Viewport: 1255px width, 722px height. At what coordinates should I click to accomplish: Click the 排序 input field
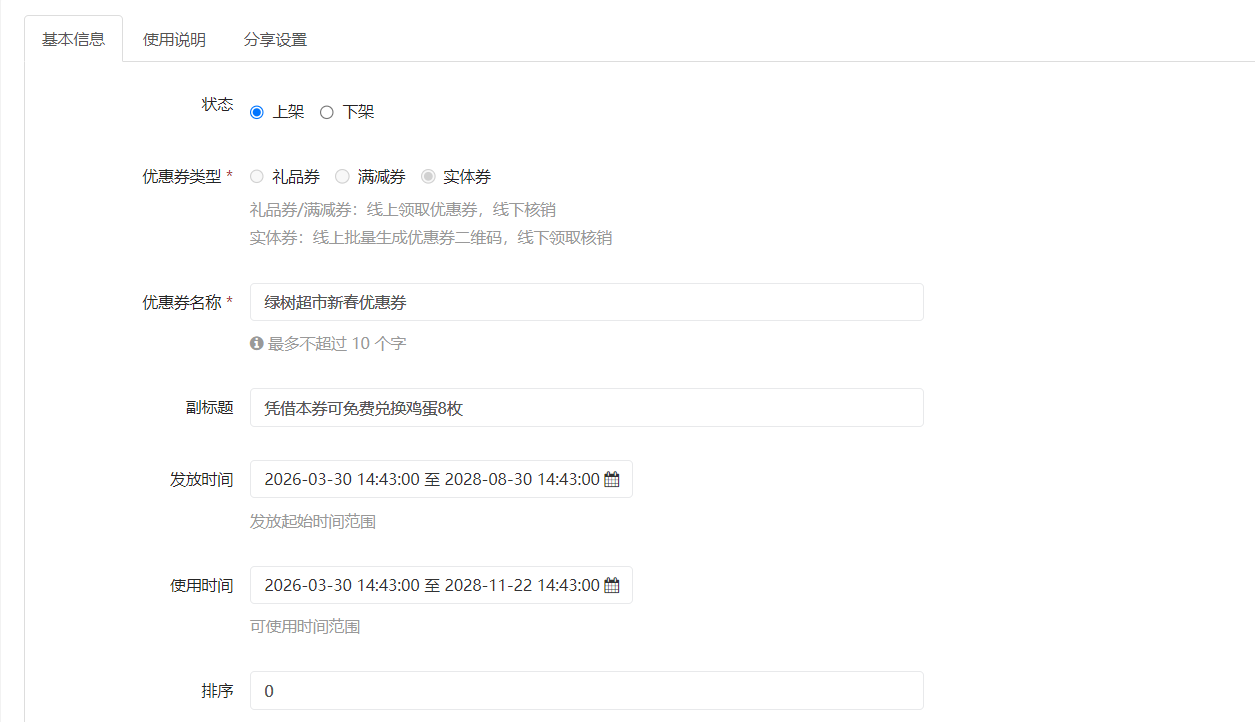(x=586, y=691)
